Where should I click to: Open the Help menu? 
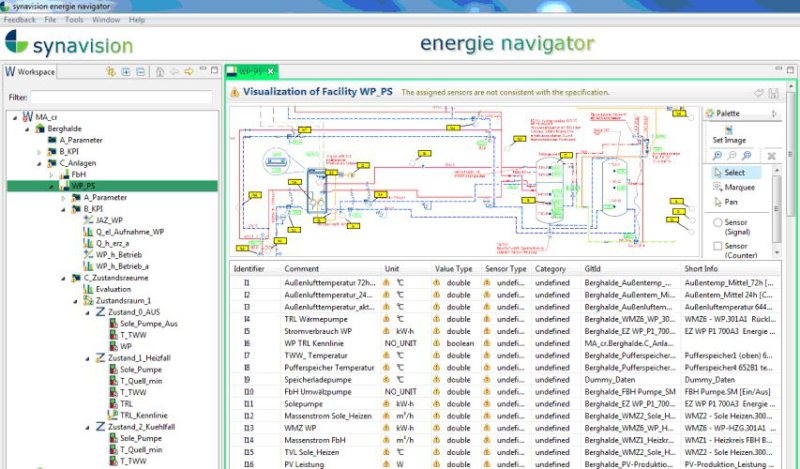[137, 19]
